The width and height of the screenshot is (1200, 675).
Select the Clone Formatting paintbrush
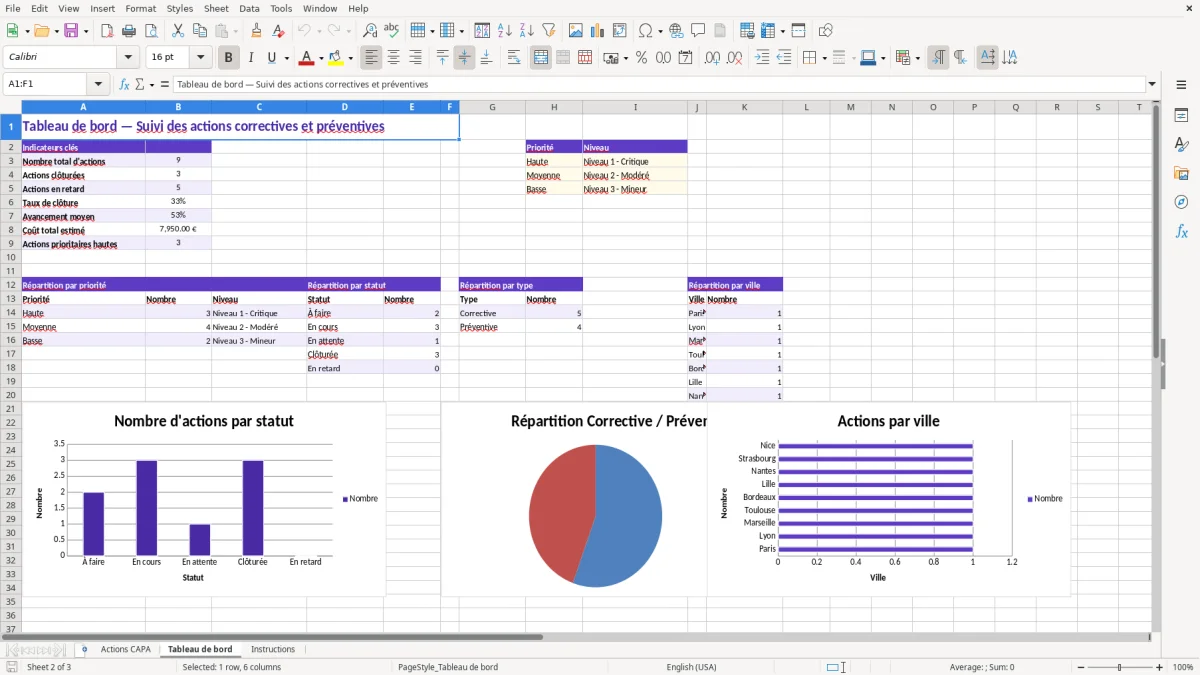pos(257,31)
